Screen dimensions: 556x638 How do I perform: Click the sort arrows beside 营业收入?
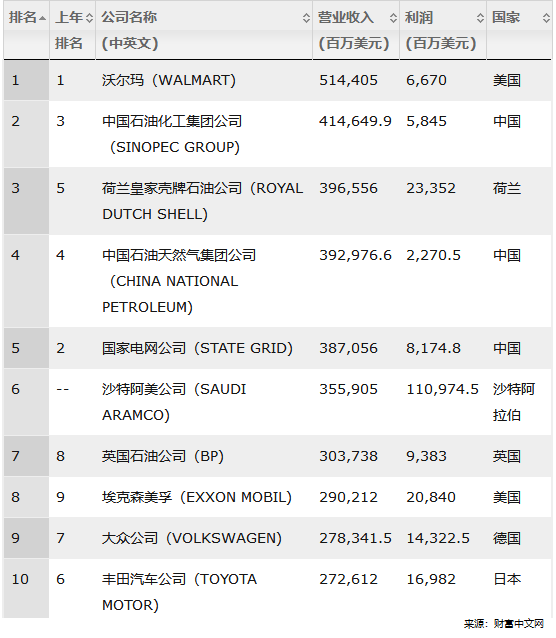[393, 18]
